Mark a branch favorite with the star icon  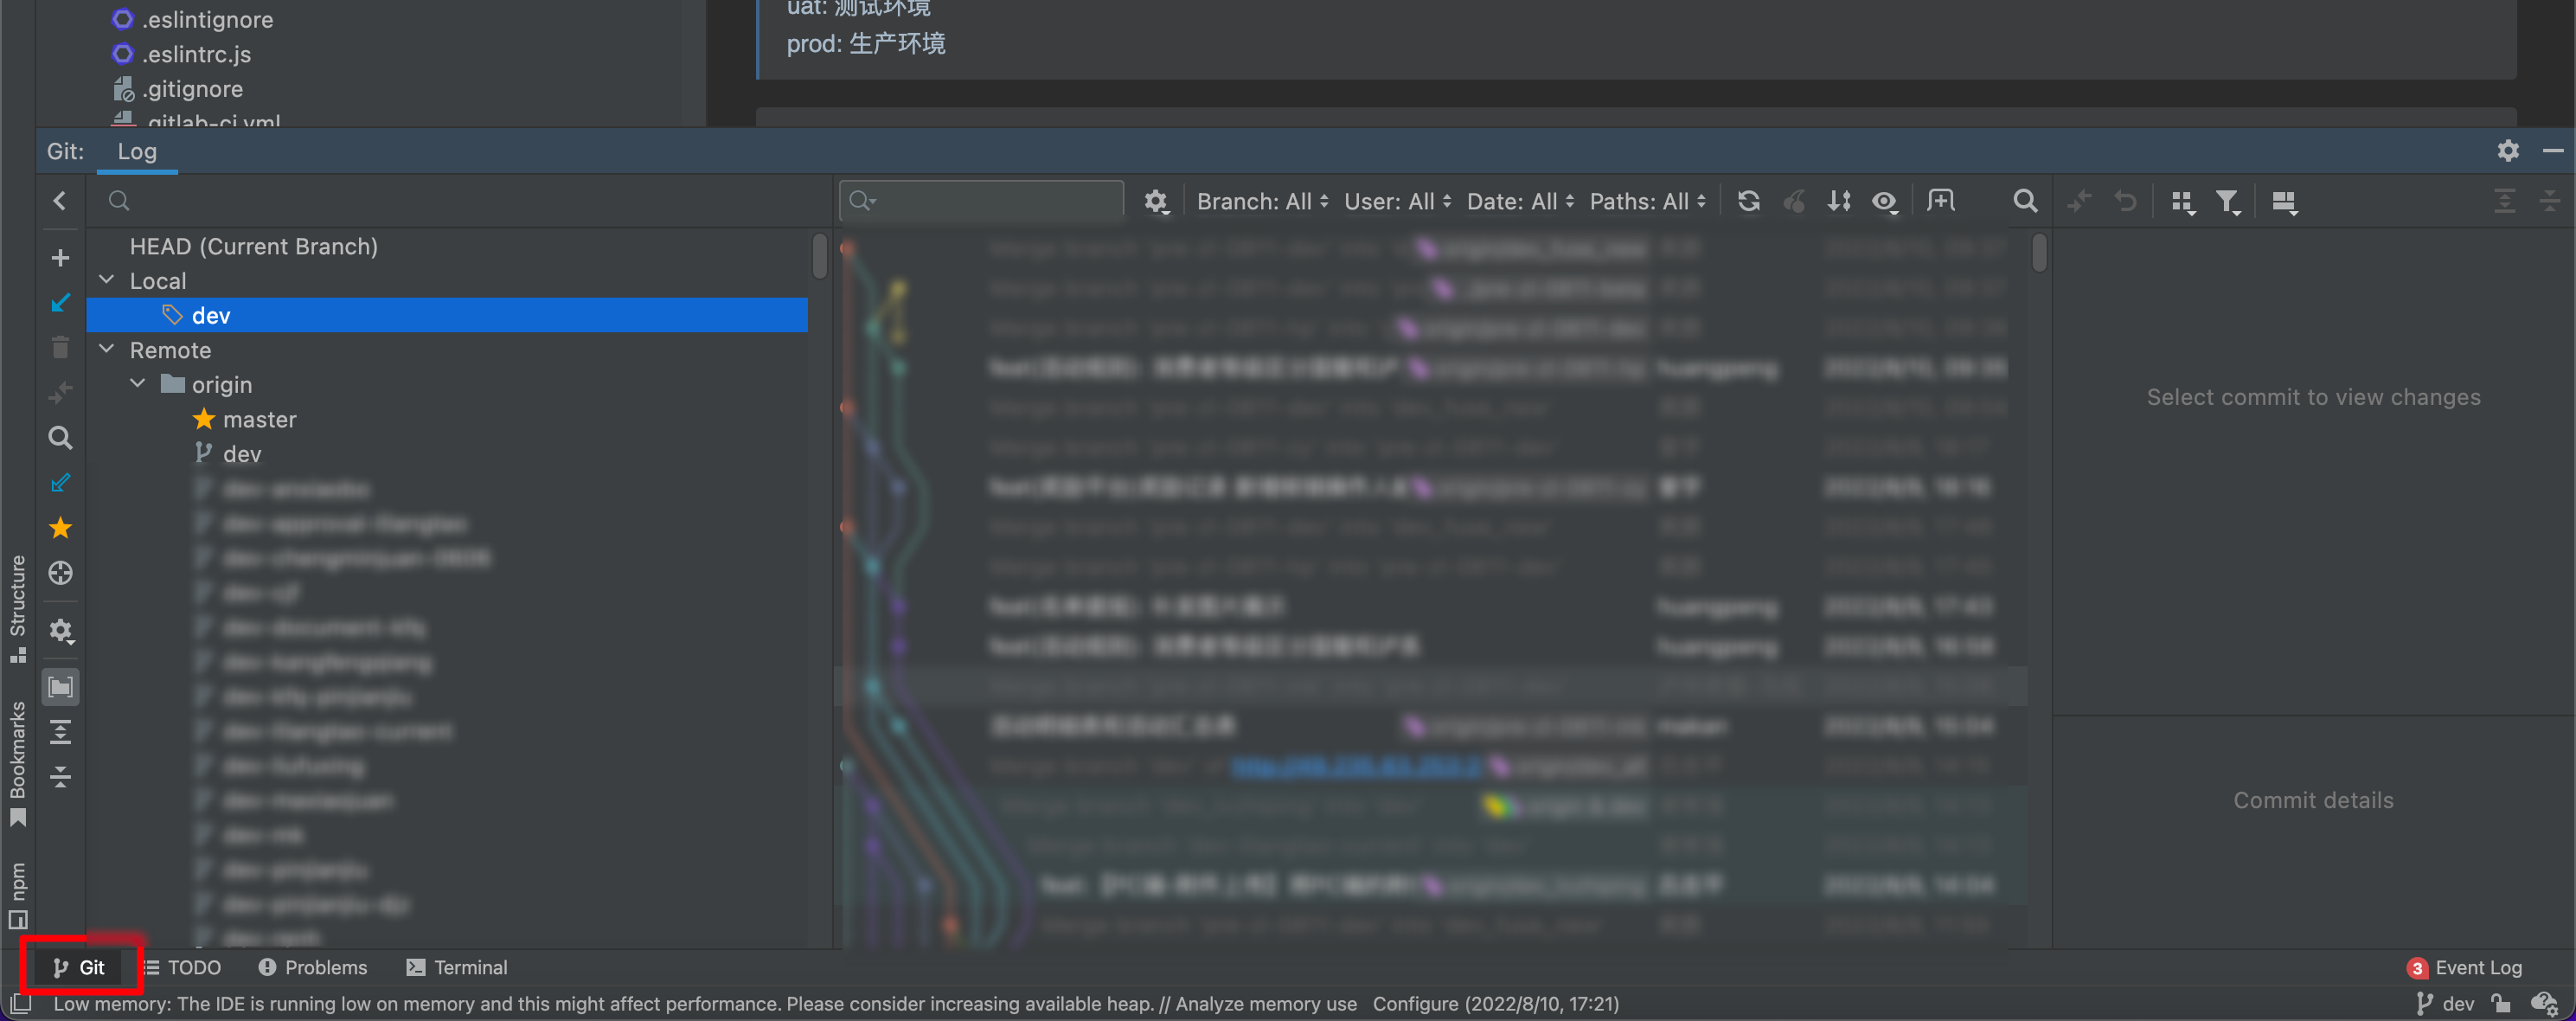coord(60,528)
